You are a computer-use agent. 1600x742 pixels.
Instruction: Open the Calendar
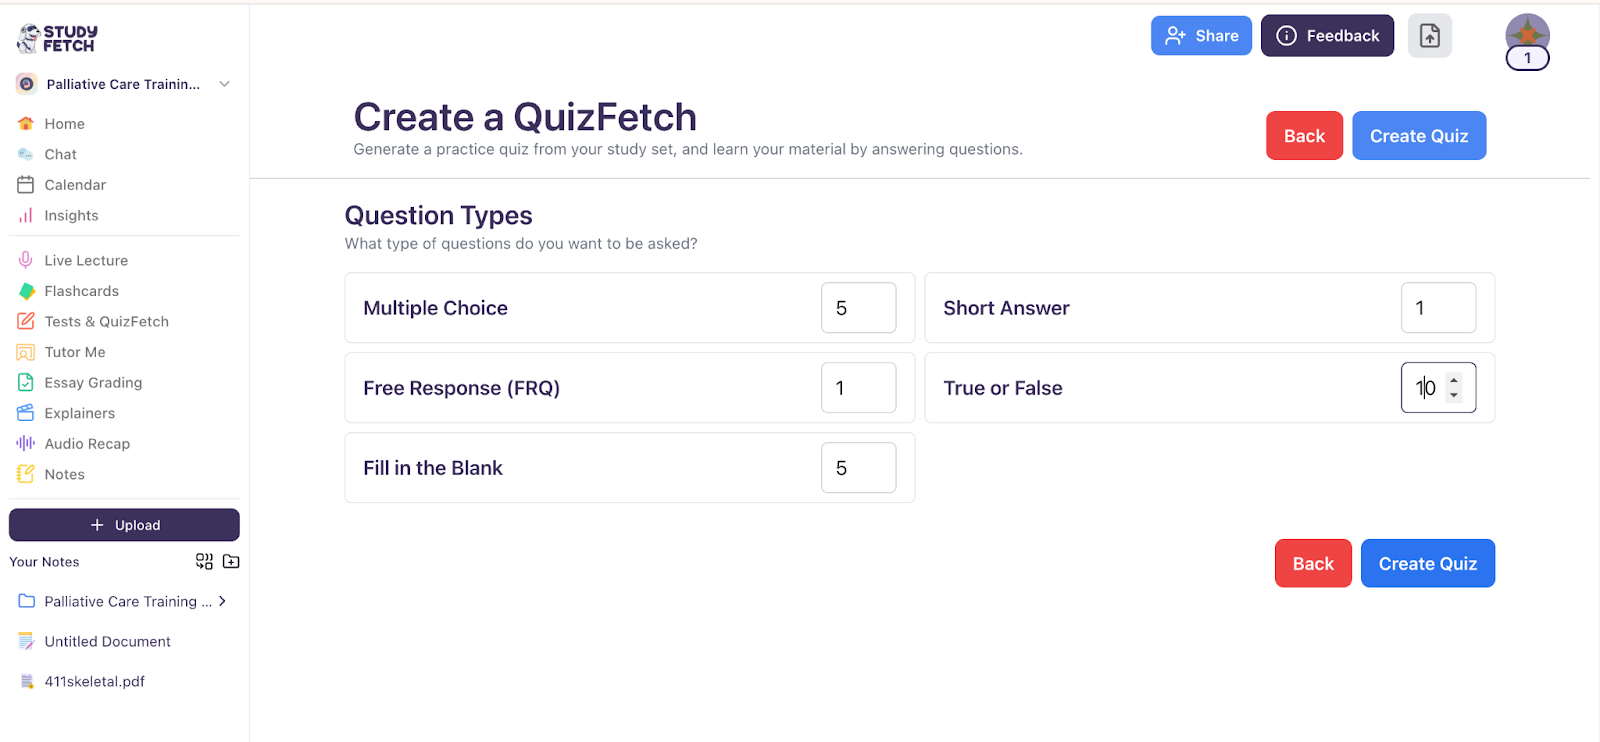pyautogui.click(x=75, y=184)
